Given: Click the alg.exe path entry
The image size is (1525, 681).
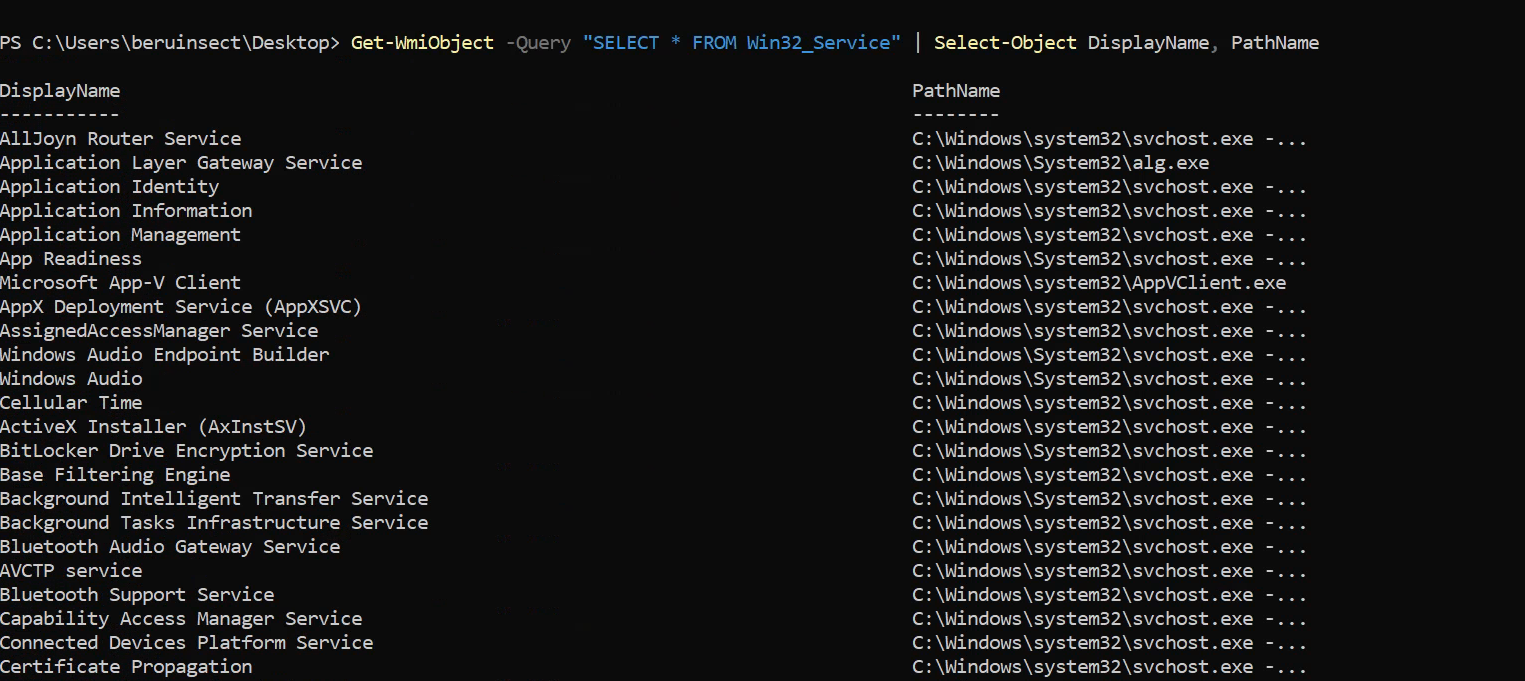Looking at the screenshot, I should tap(1060, 163).
